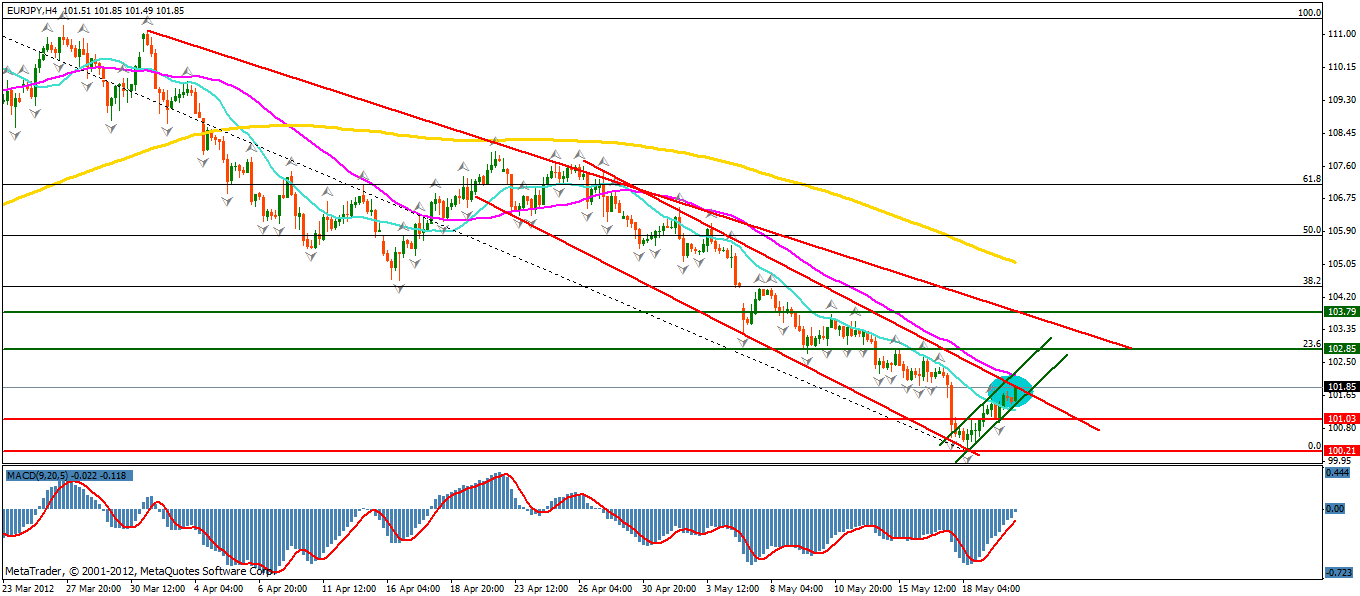Click the 18 May 04:00 time label
The height and width of the screenshot is (596, 1360).
coord(989,588)
